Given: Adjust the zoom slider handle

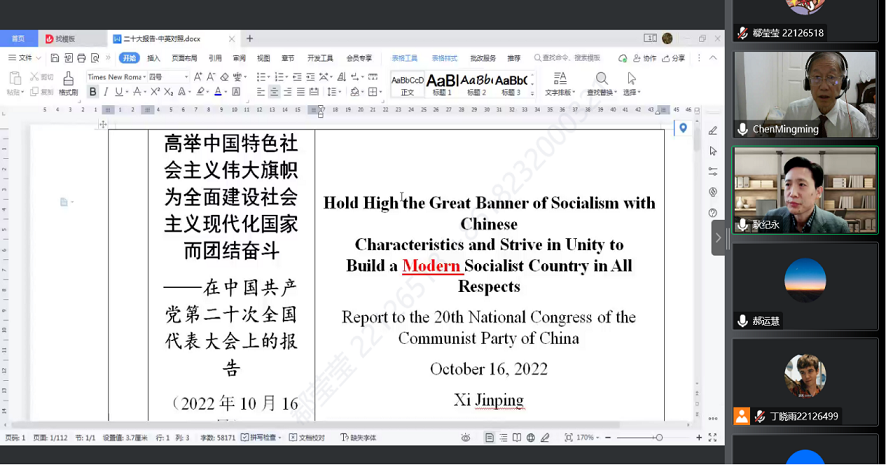Looking at the screenshot, I should tap(659, 437).
